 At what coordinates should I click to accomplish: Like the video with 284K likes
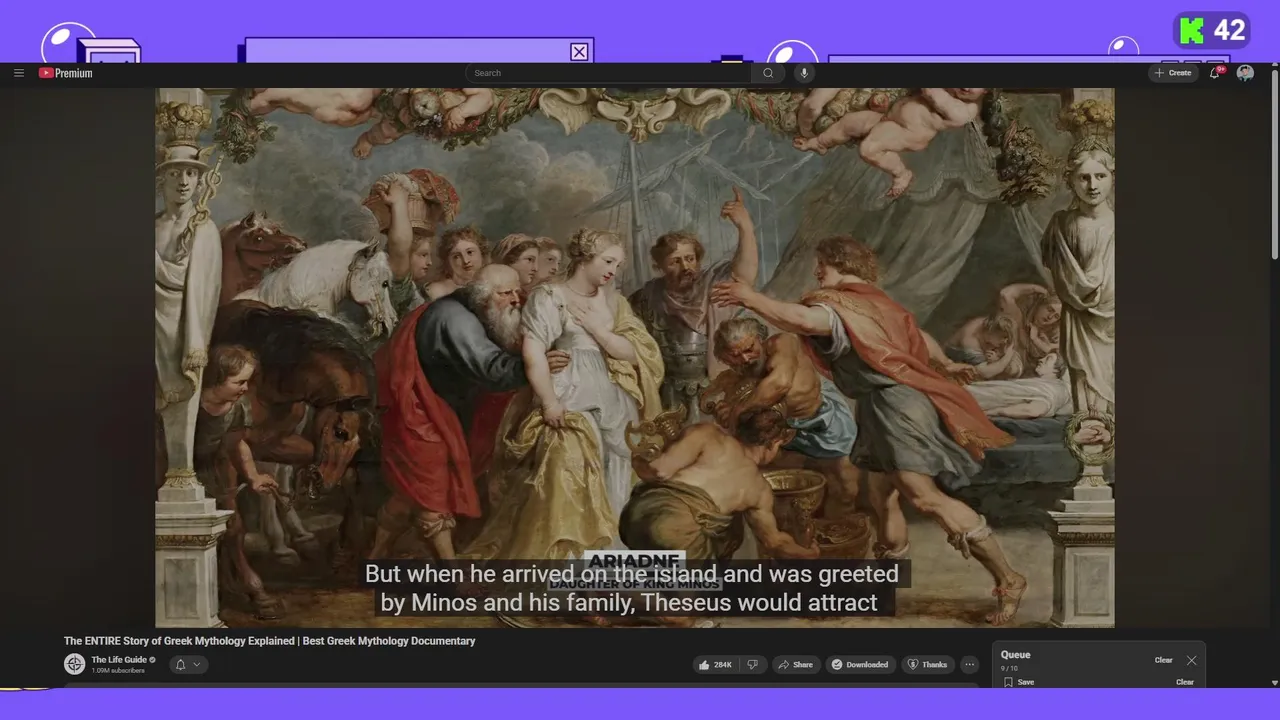[717, 664]
